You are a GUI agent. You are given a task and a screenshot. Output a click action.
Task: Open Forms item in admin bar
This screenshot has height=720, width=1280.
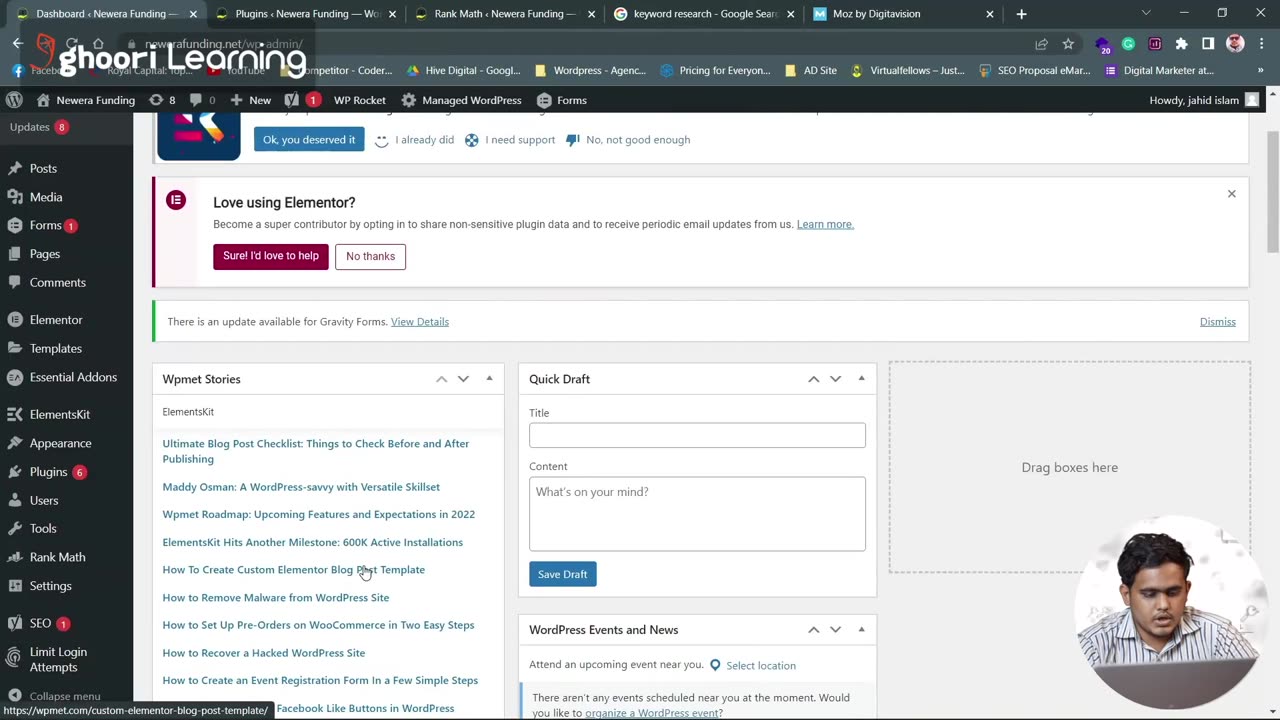click(561, 100)
